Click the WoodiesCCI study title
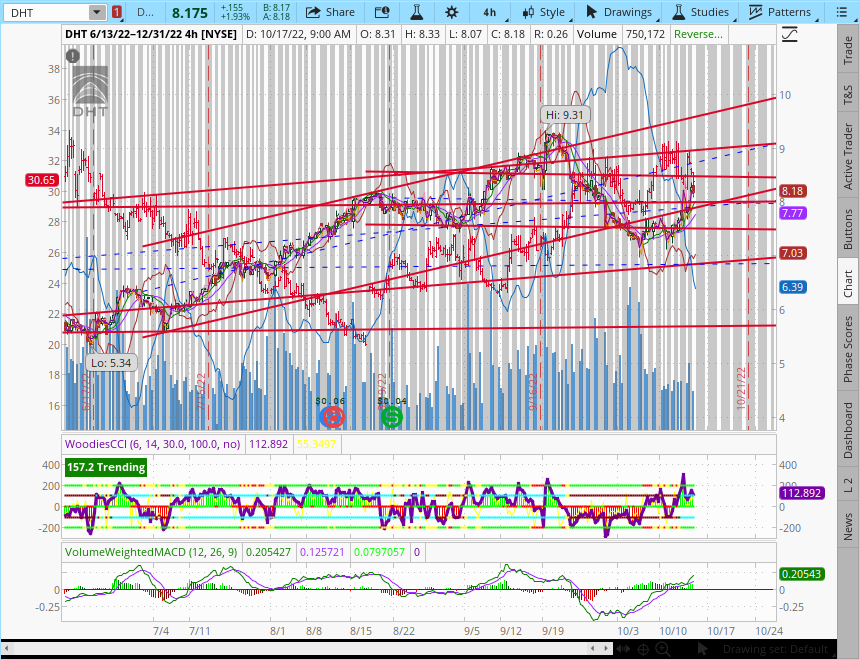 152,444
